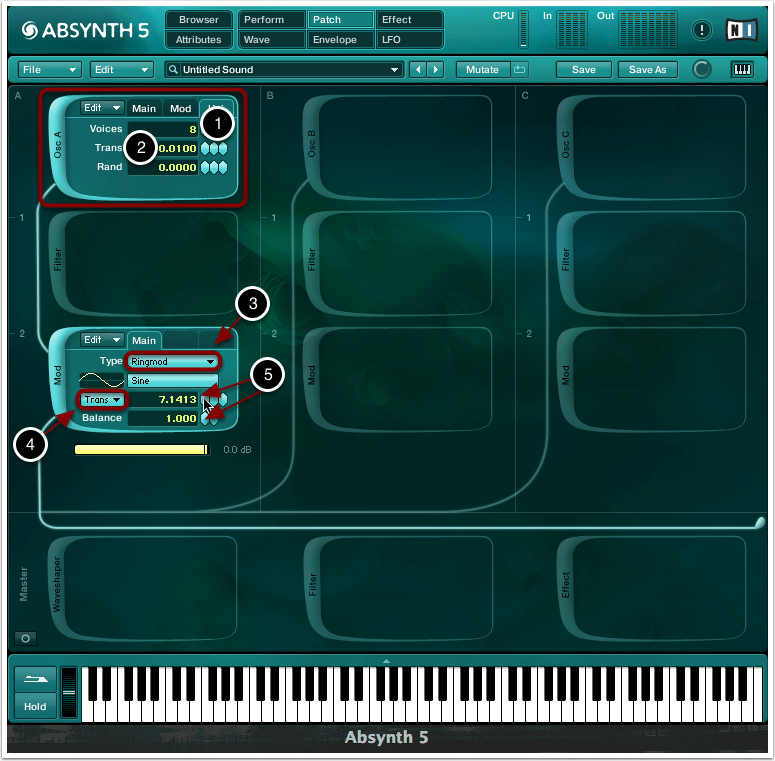This screenshot has height=761, width=775.
Task: Open the Sine waveform selector
Action: click(x=172, y=380)
